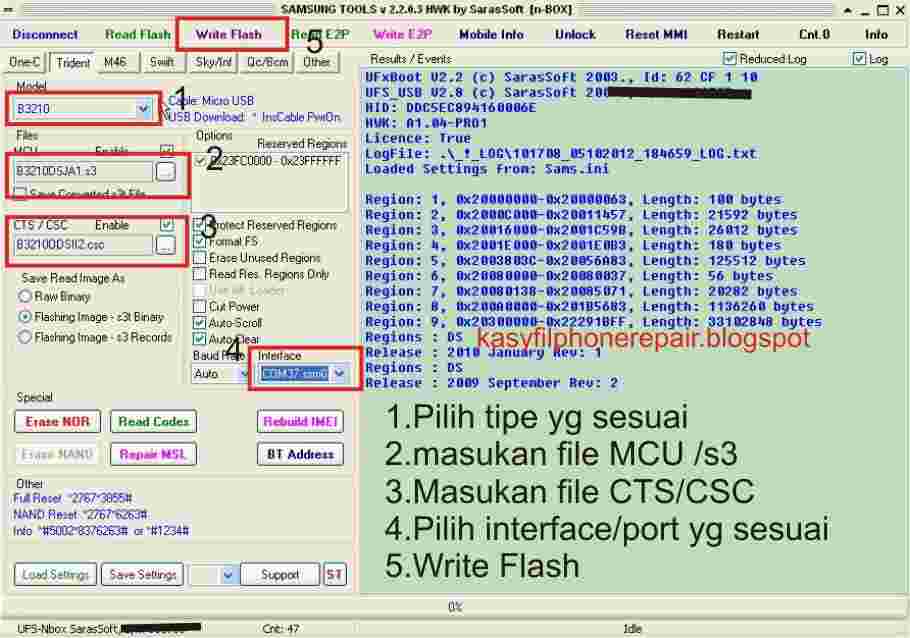Toggle the Log checkbox
The height and width of the screenshot is (638, 910).
click(x=859, y=59)
